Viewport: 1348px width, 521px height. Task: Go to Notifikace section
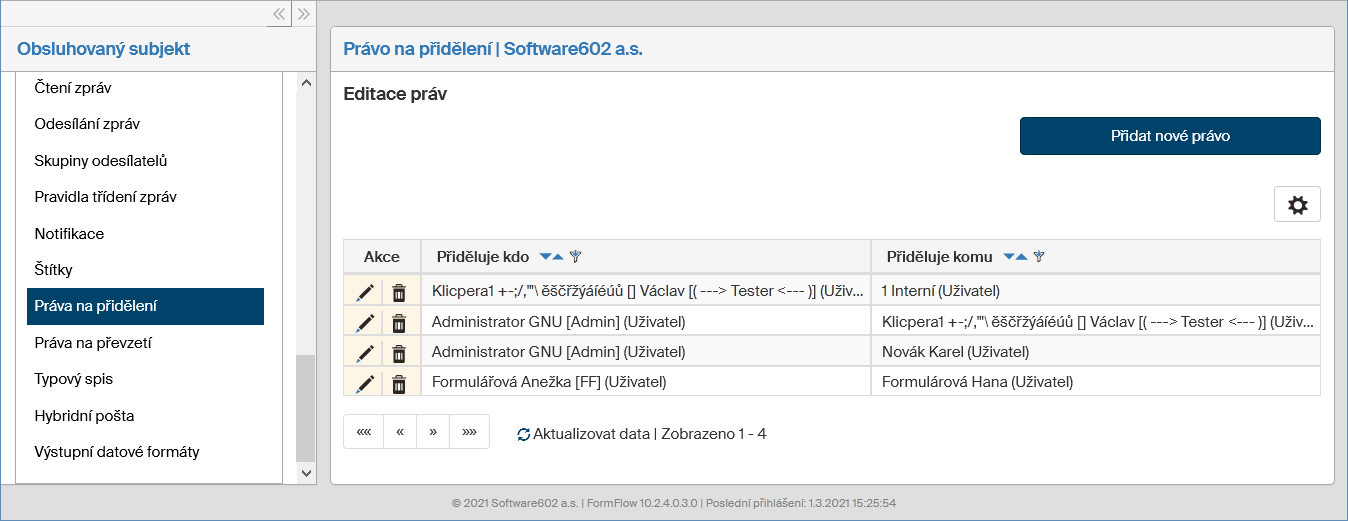tap(69, 234)
